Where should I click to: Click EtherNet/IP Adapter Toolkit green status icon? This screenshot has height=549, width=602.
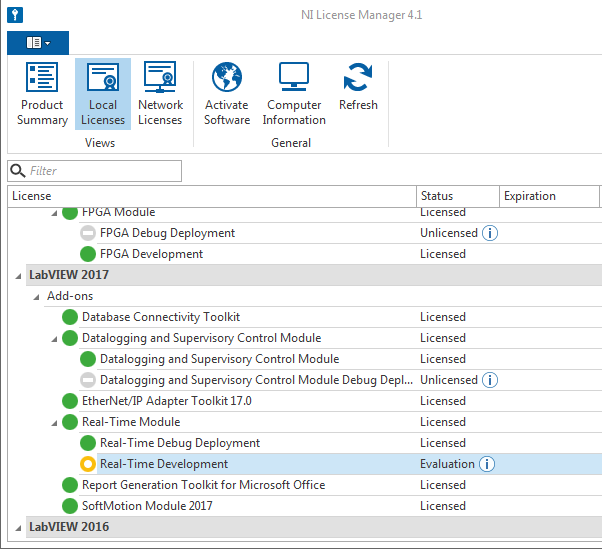(70, 401)
